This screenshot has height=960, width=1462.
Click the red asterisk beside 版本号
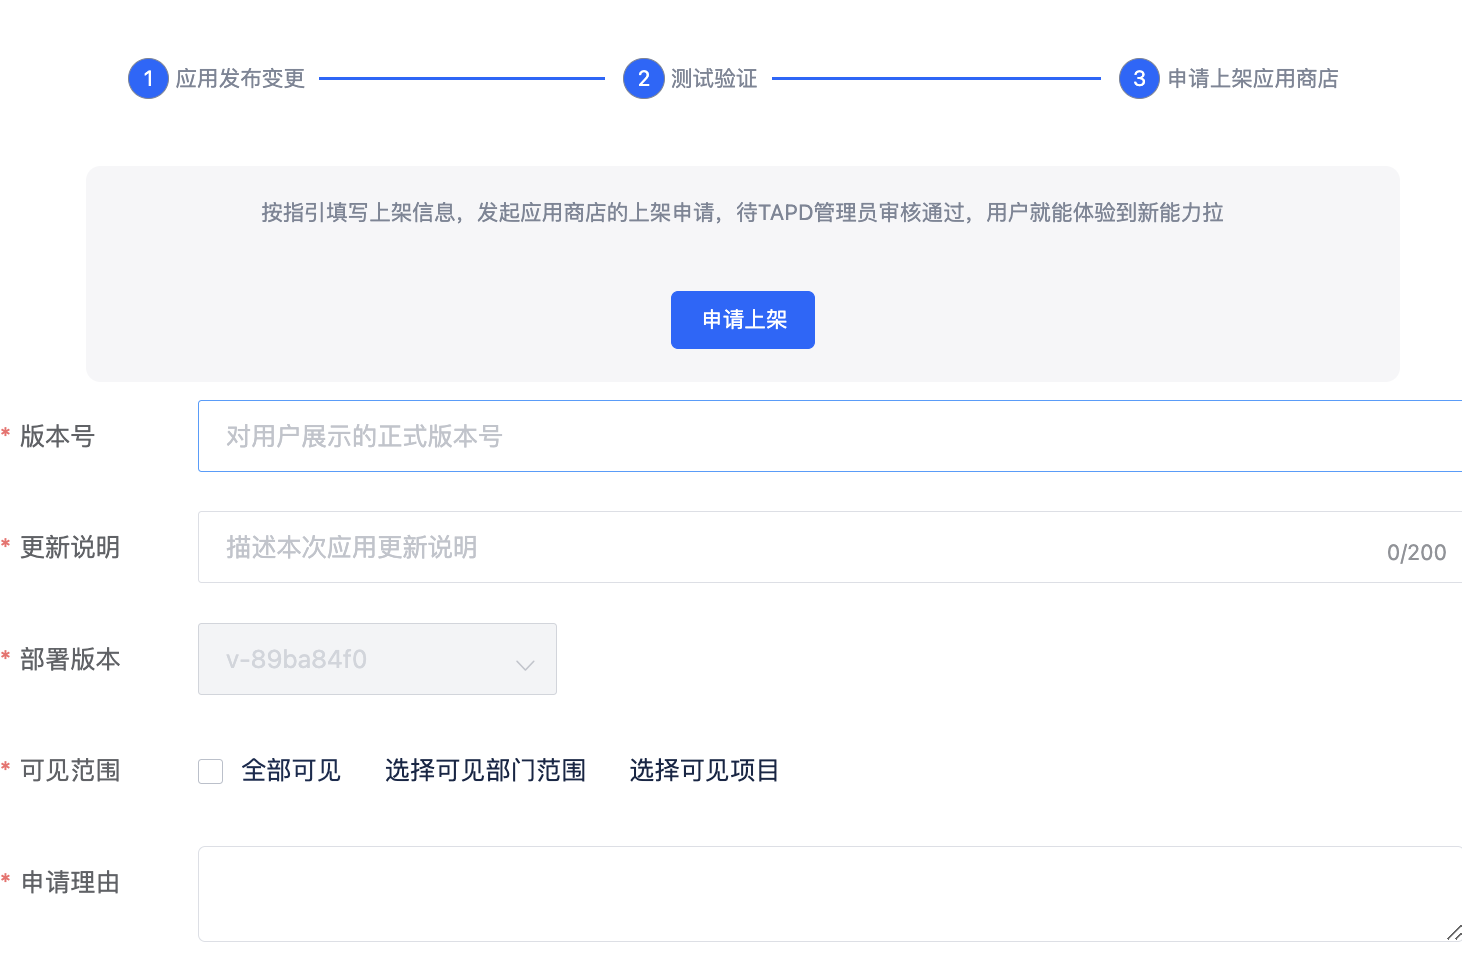pyautogui.click(x=7, y=430)
